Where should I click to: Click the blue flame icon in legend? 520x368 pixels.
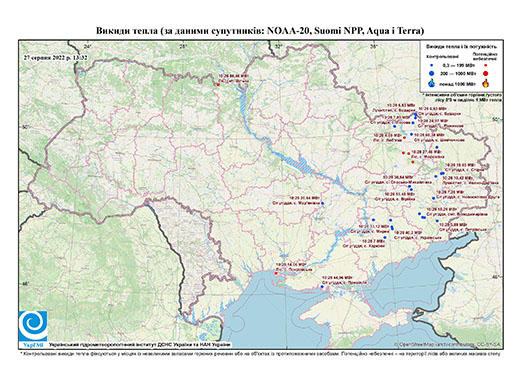[432, 83]
